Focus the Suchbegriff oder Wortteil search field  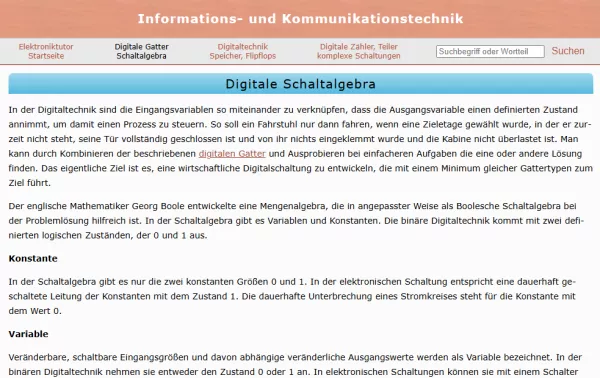click(x=490, y=51)
